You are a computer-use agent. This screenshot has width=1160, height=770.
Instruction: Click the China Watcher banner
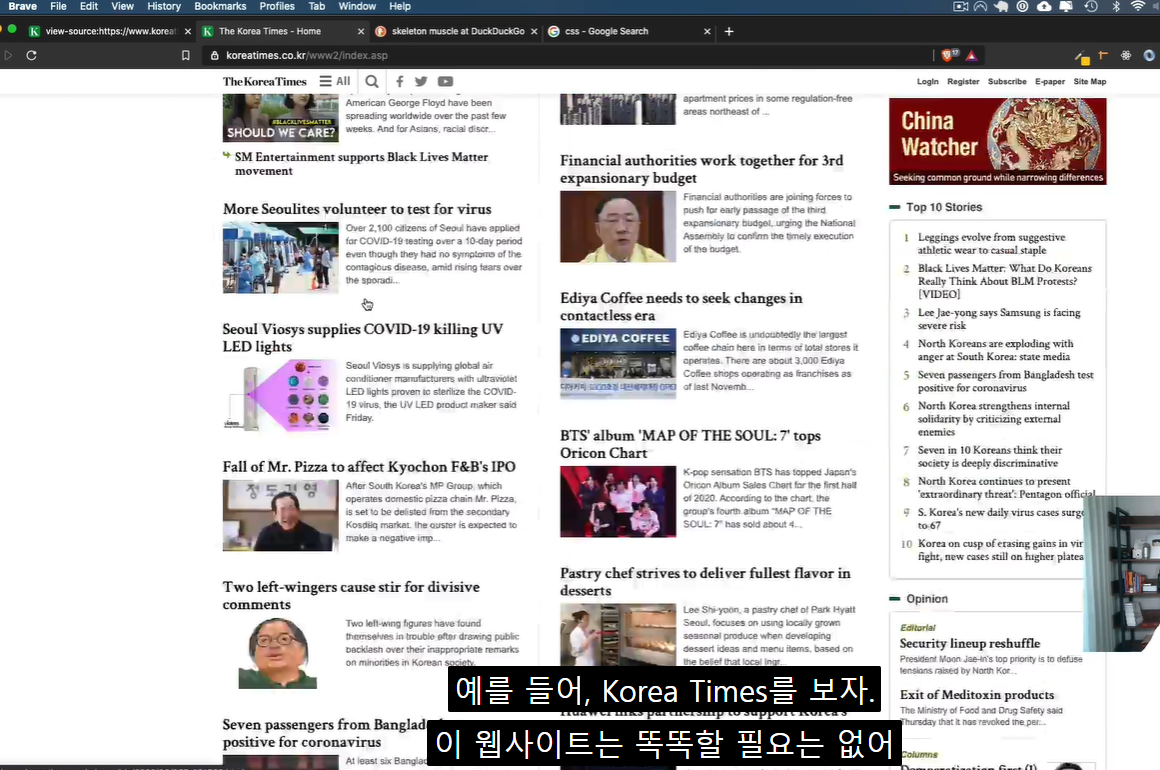[997, 141]
